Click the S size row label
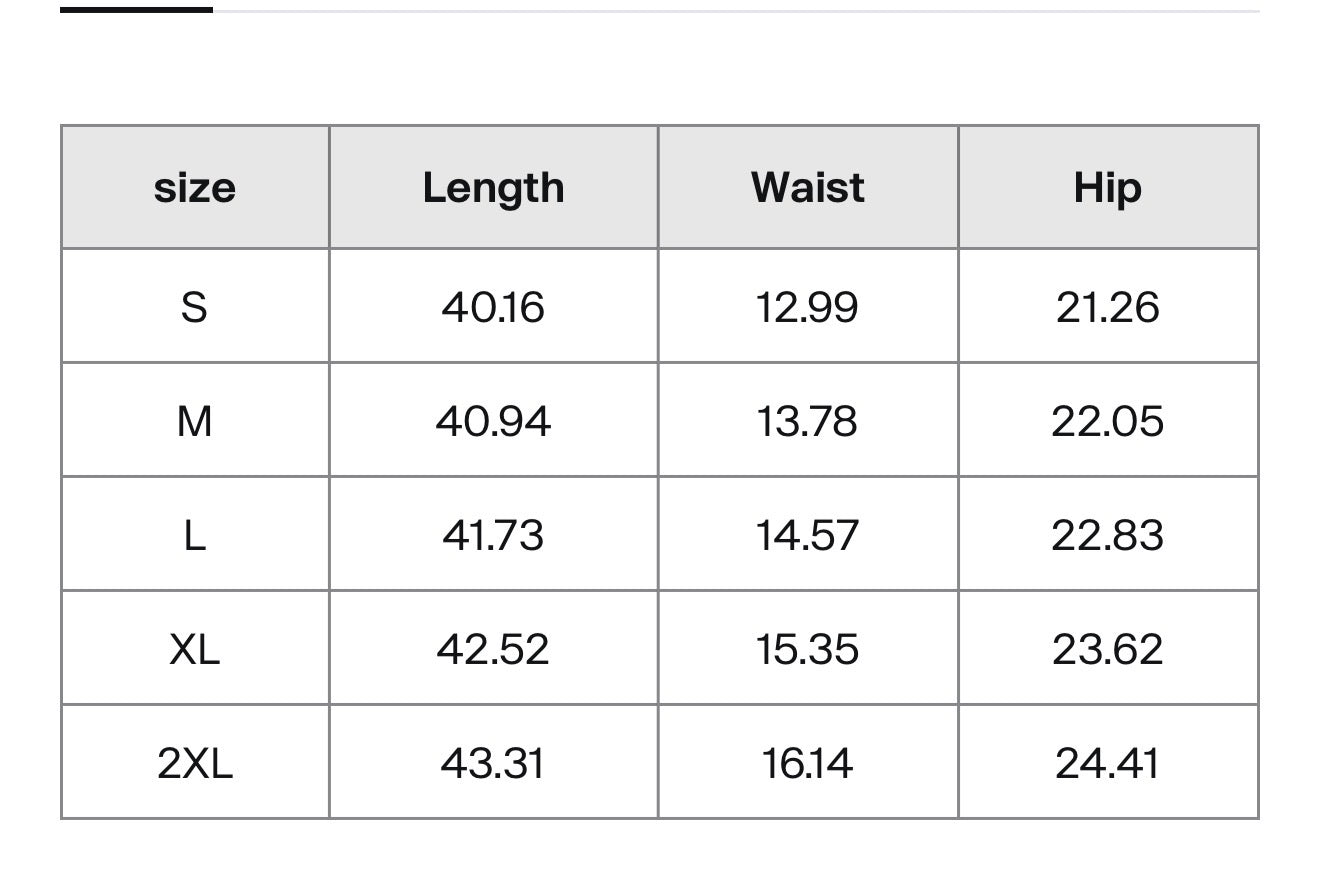Screen dimensions: 1320x872 (x=195, y=306)
